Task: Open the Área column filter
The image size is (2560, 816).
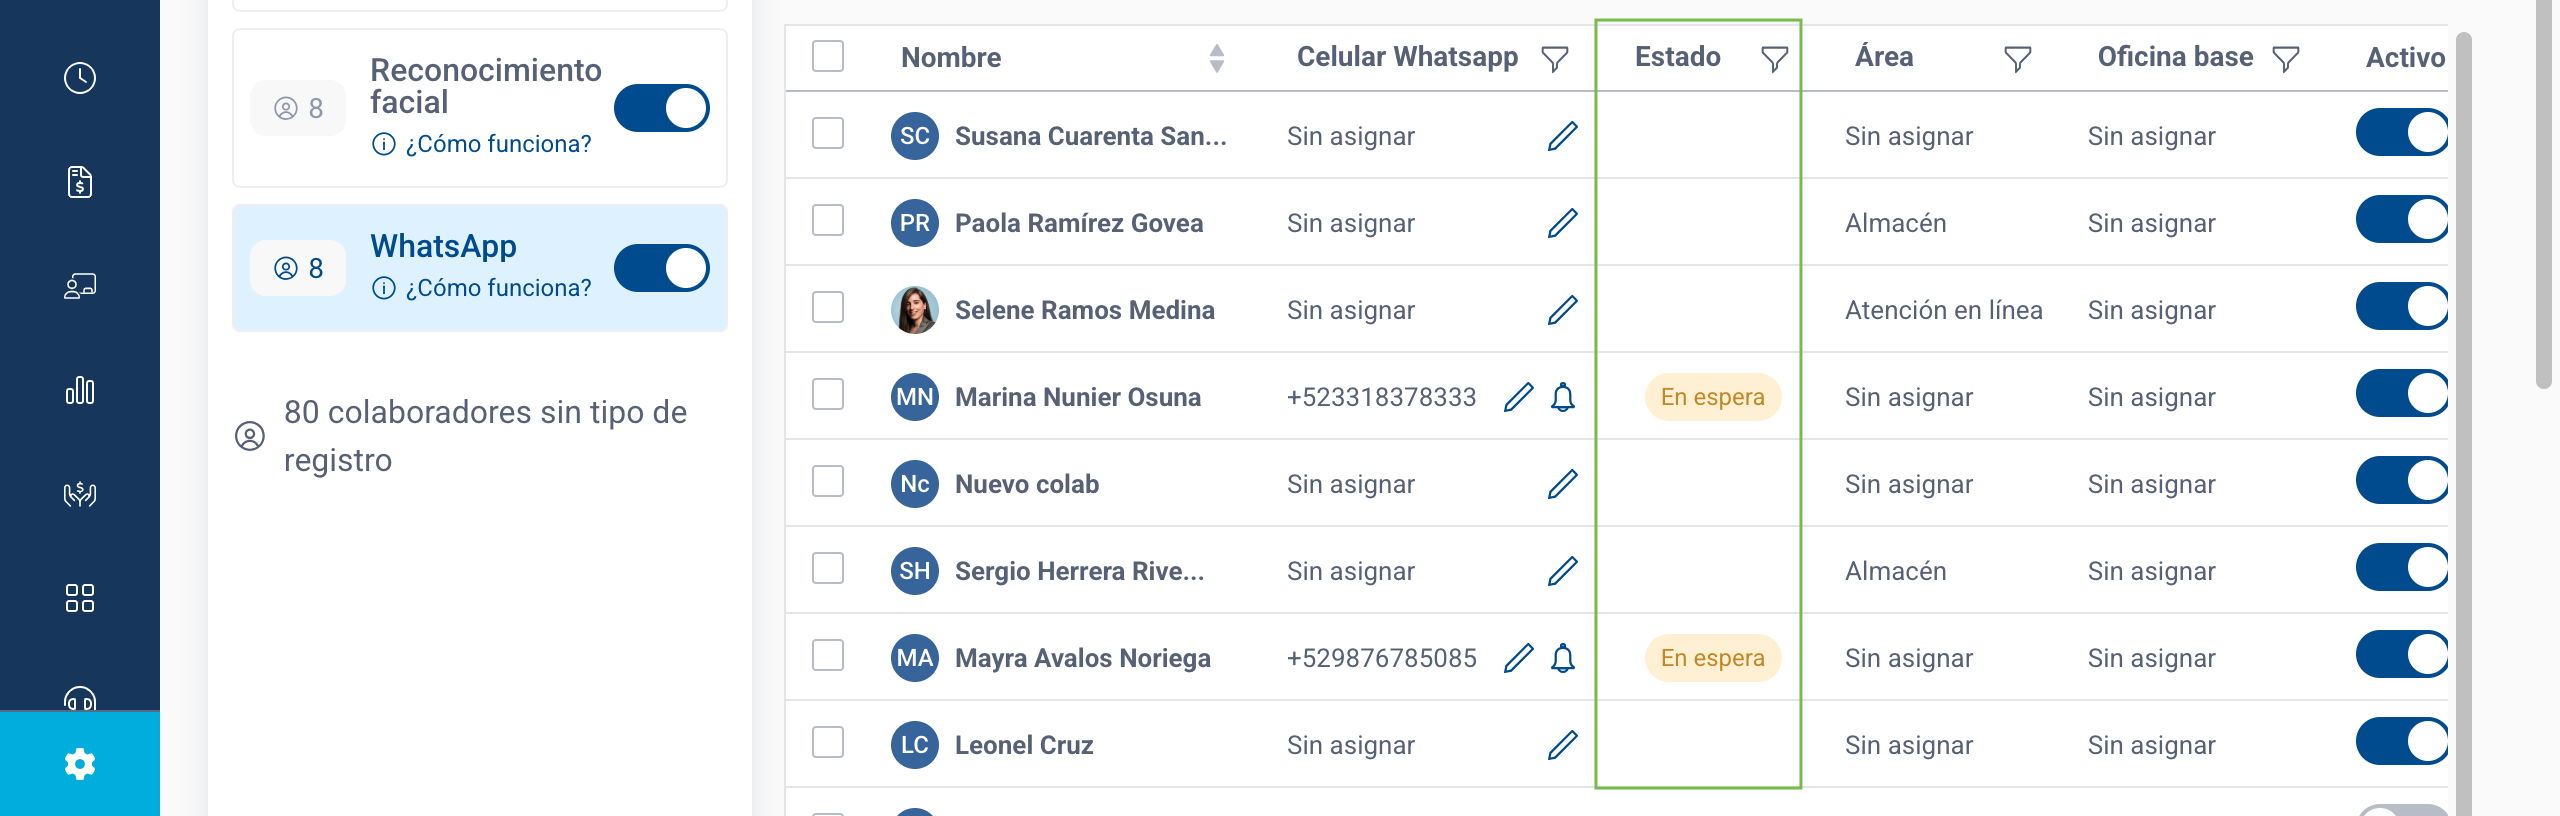Action: (2018, 59)
